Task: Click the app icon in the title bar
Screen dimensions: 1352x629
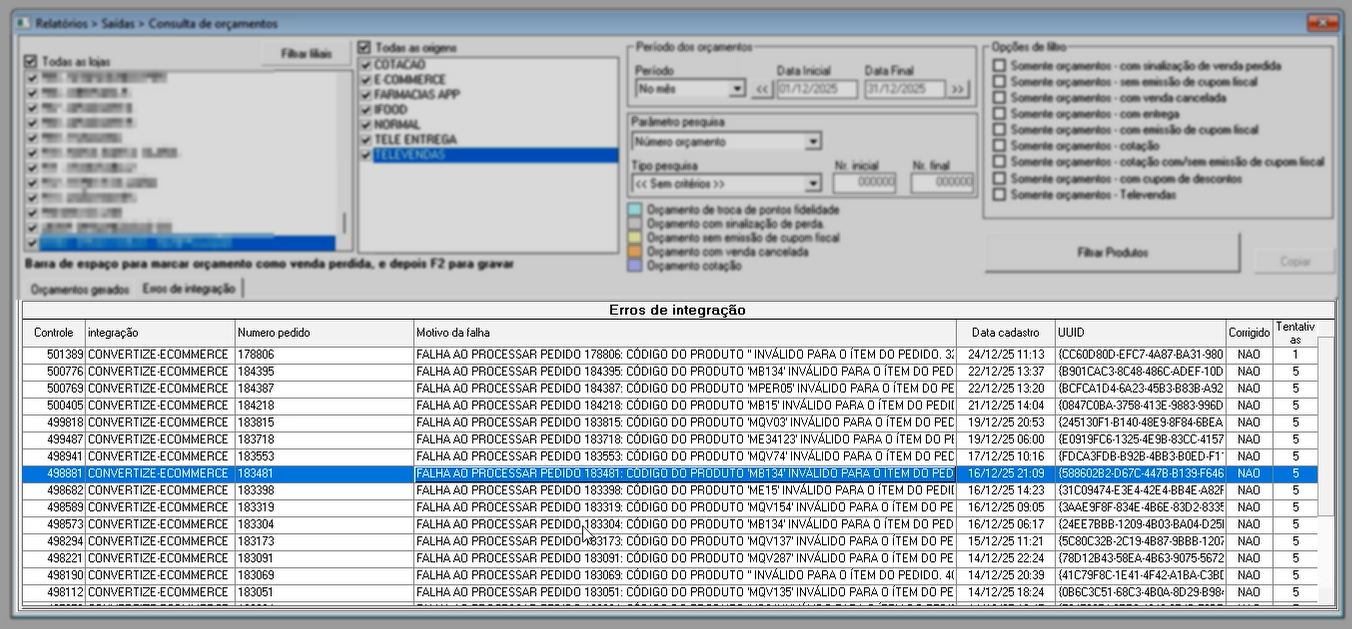Action: tap(24, 23)
